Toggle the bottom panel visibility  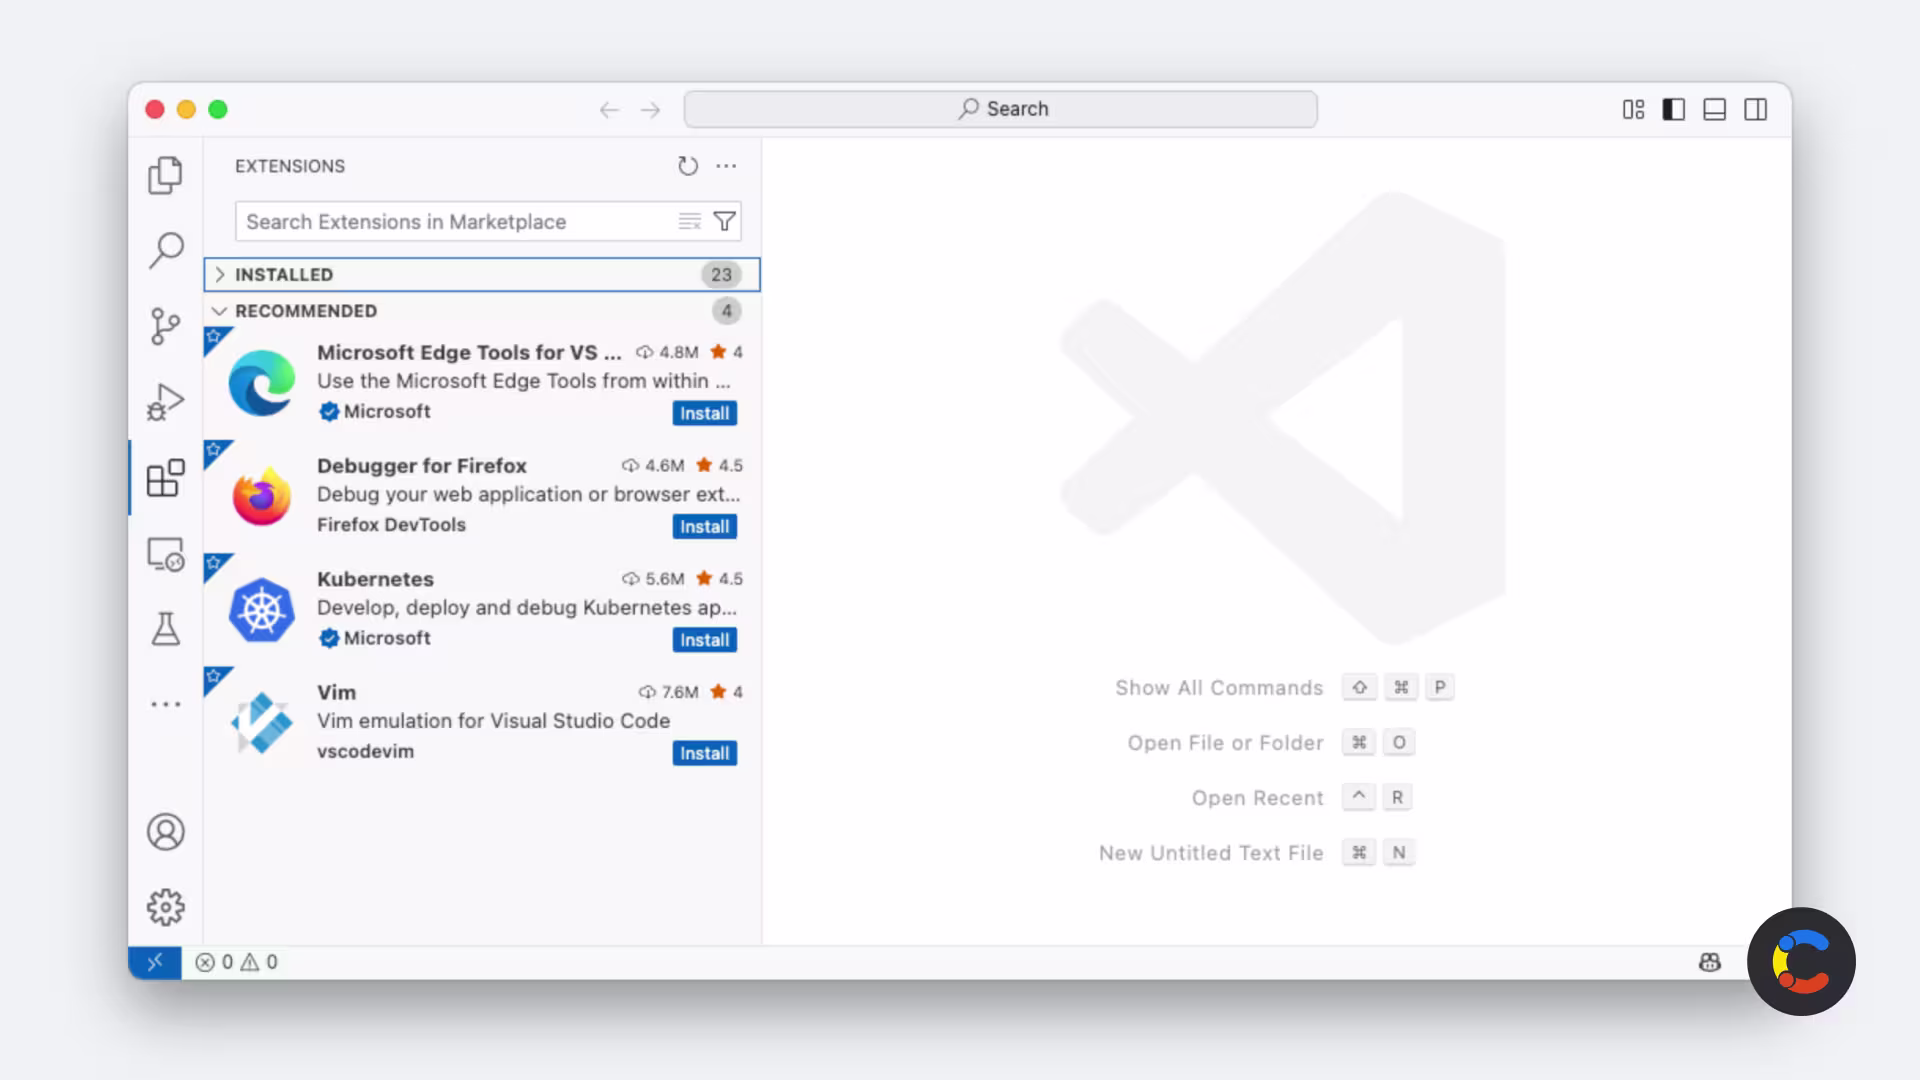[1715, 110]
